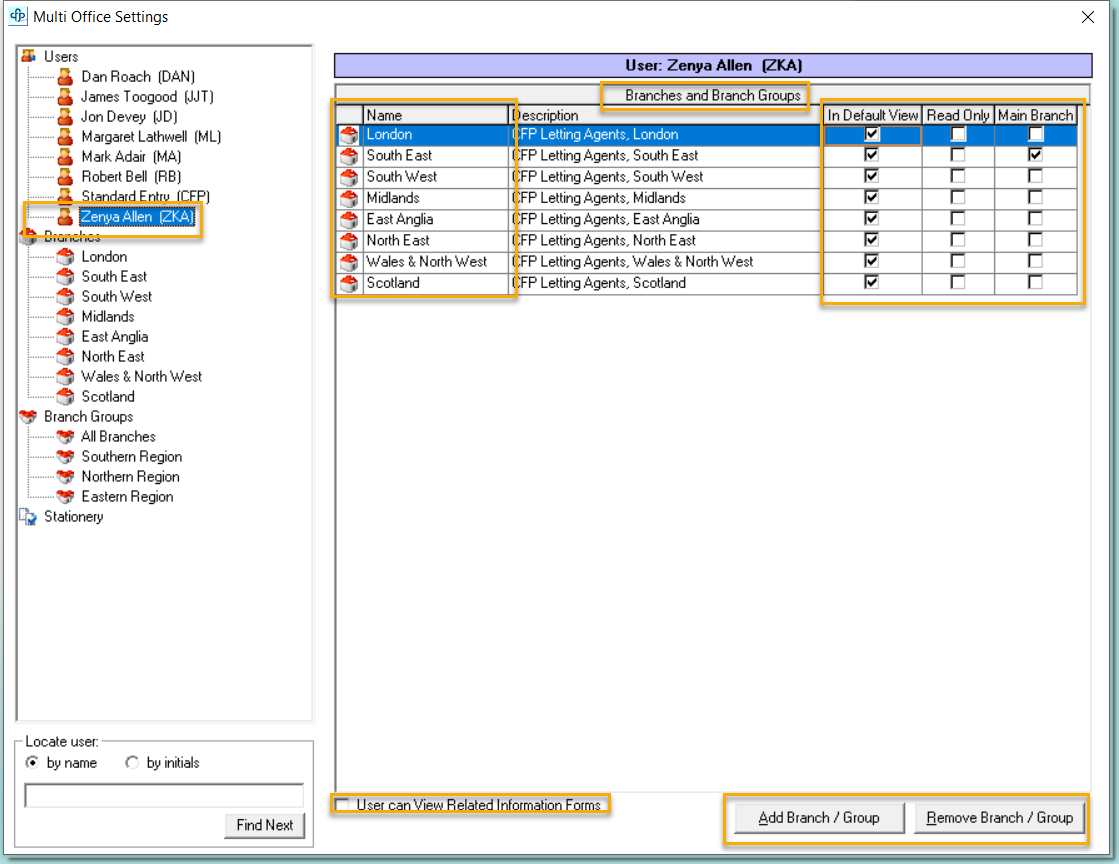1119x864 pixels.
Task: Tick Main Branch for London
Action: (x=1035, y=134)
